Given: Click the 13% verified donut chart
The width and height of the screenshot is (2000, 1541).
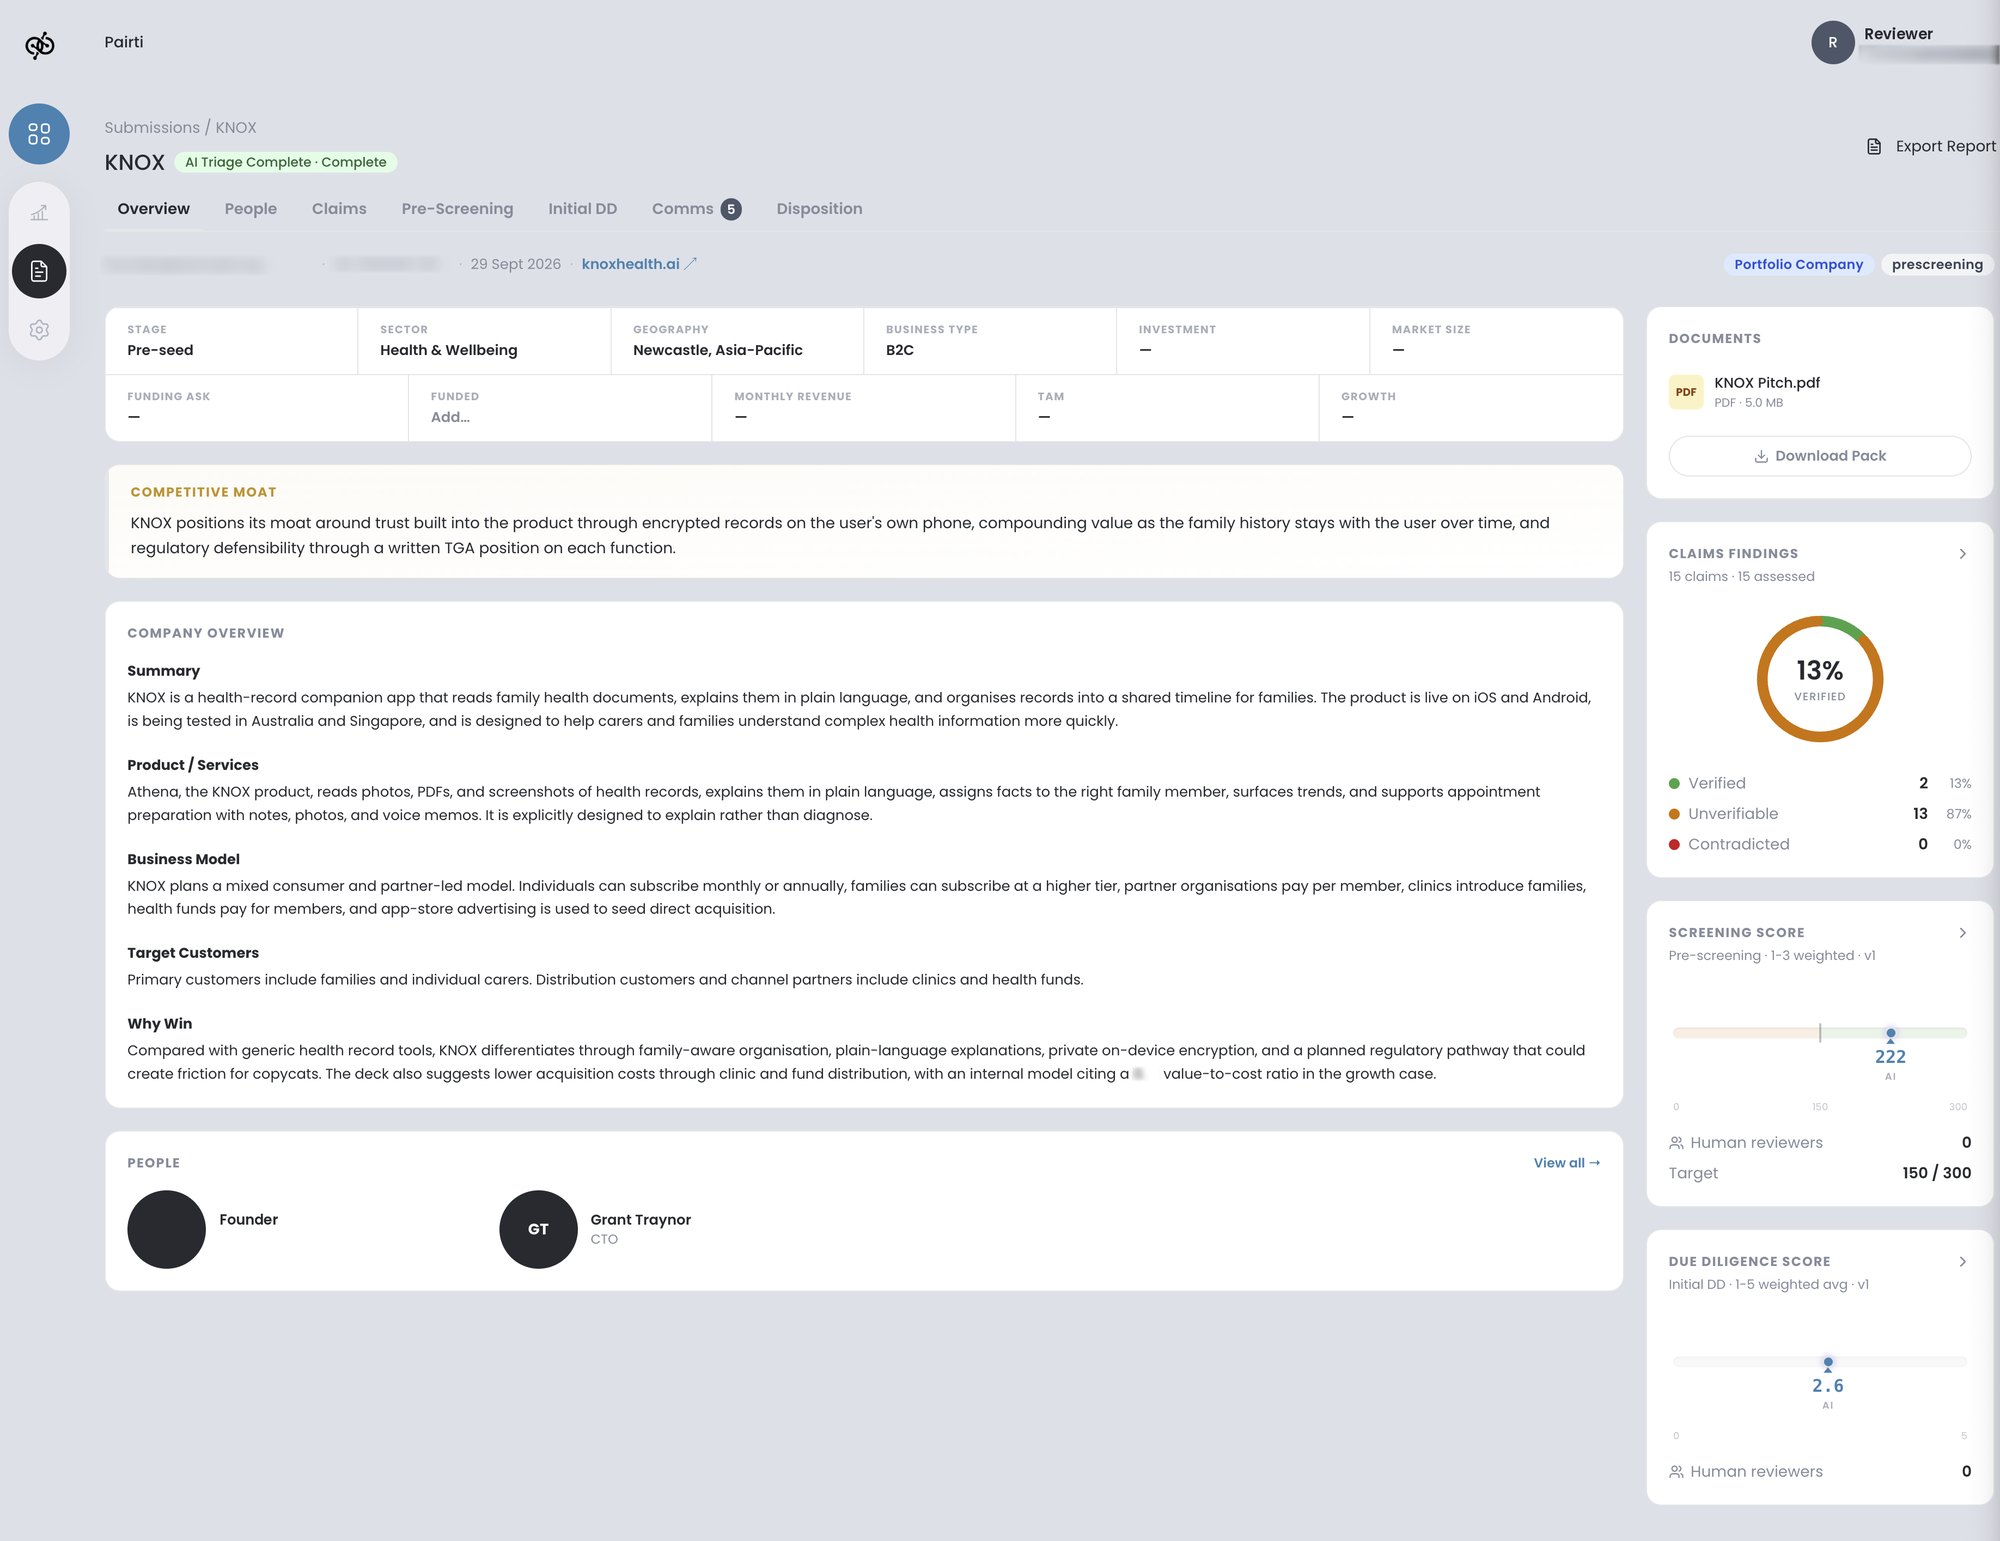Looking at the screenshot, I should click(1819, 679).
